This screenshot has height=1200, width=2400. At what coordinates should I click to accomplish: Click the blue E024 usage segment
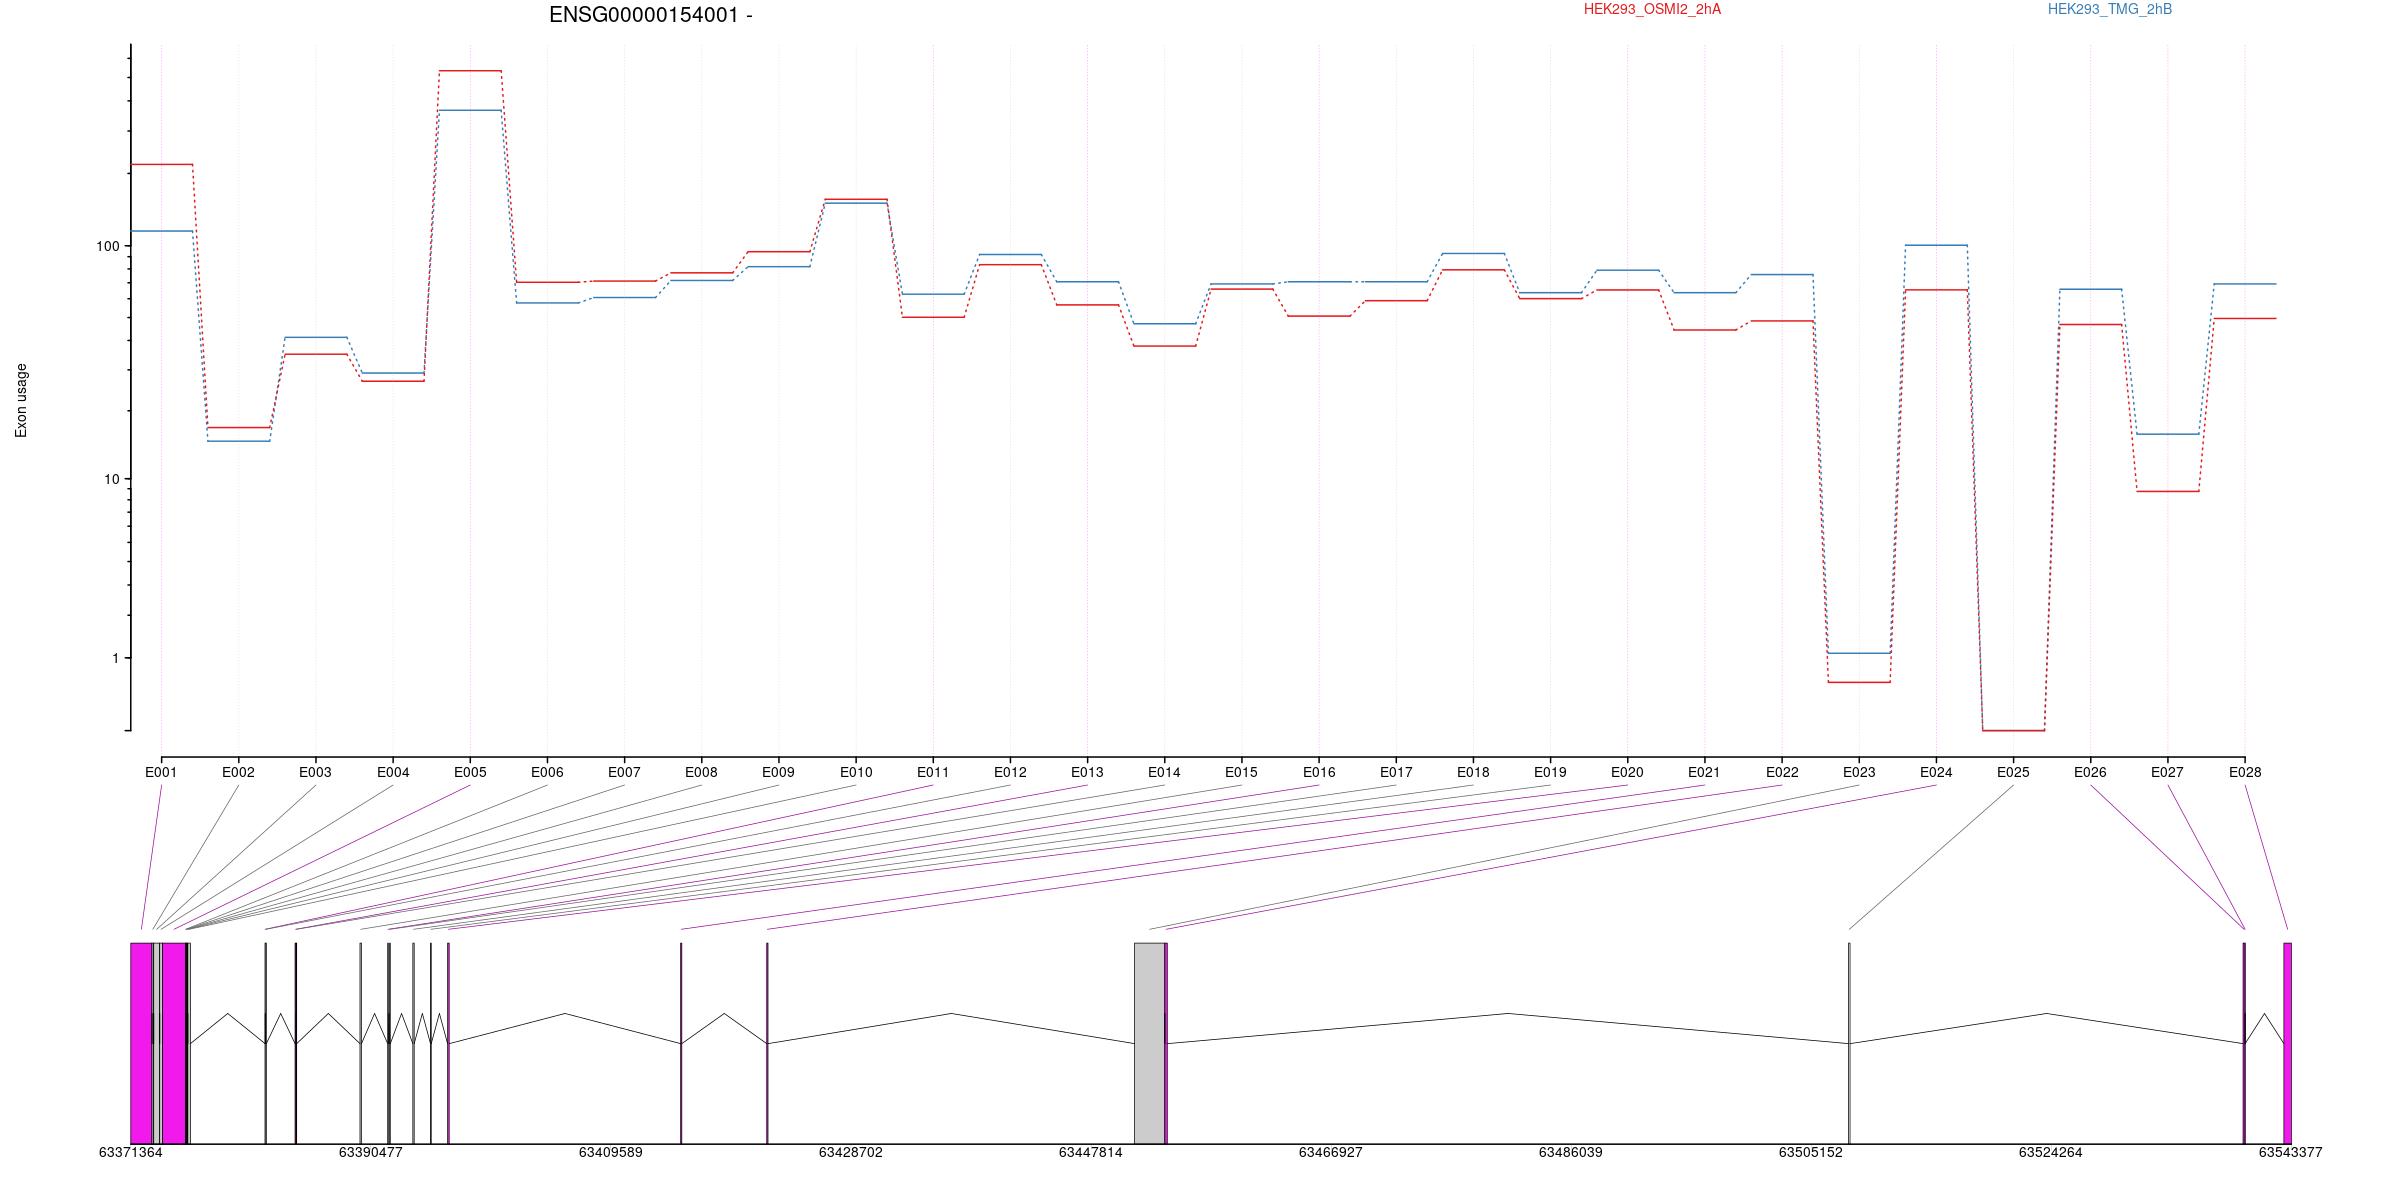[x=1936, y=245]
